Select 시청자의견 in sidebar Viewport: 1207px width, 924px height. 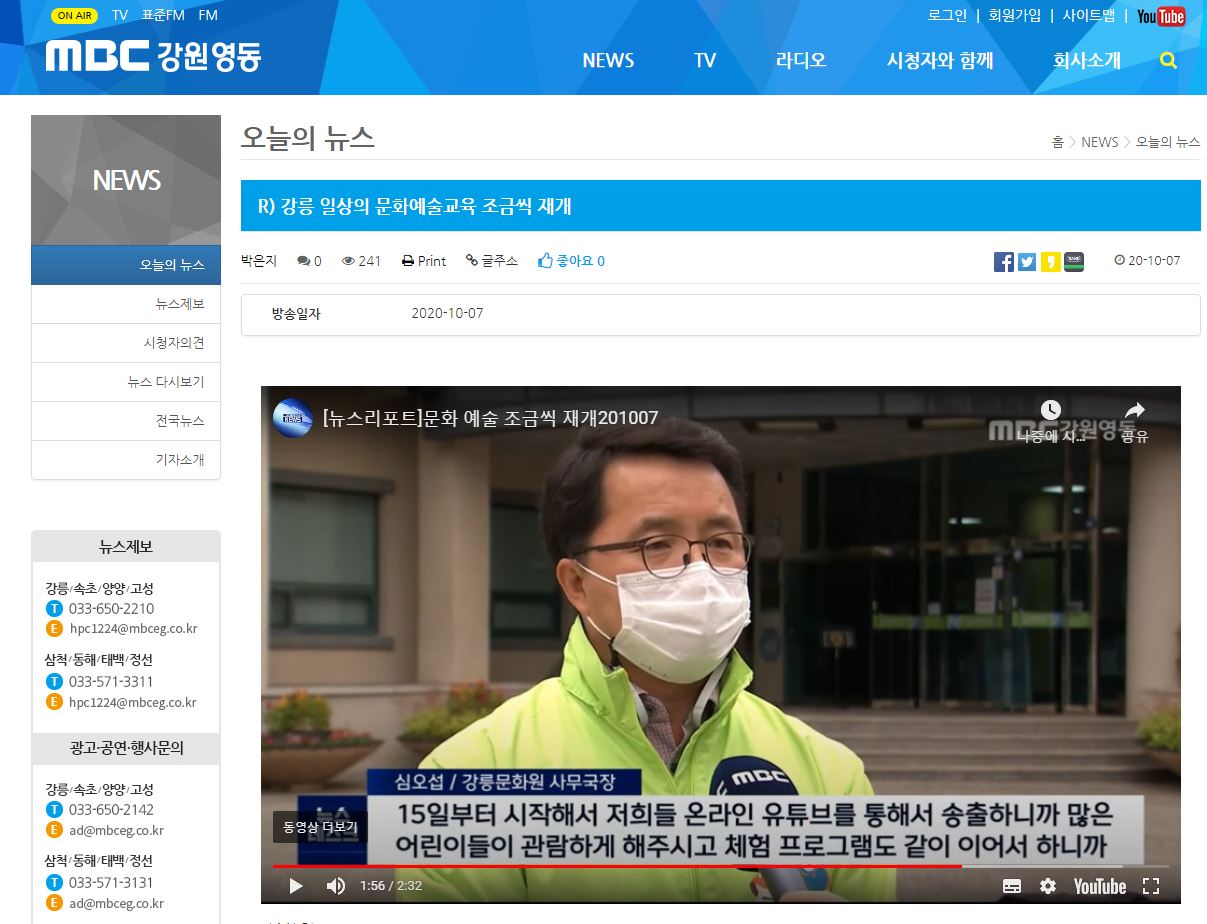(x=126, y=343)
